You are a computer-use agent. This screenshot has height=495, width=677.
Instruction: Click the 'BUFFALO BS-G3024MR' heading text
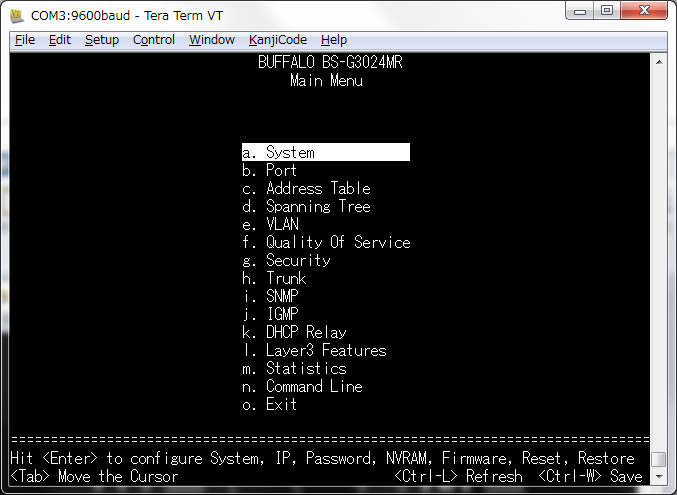(x=330, y=62)
